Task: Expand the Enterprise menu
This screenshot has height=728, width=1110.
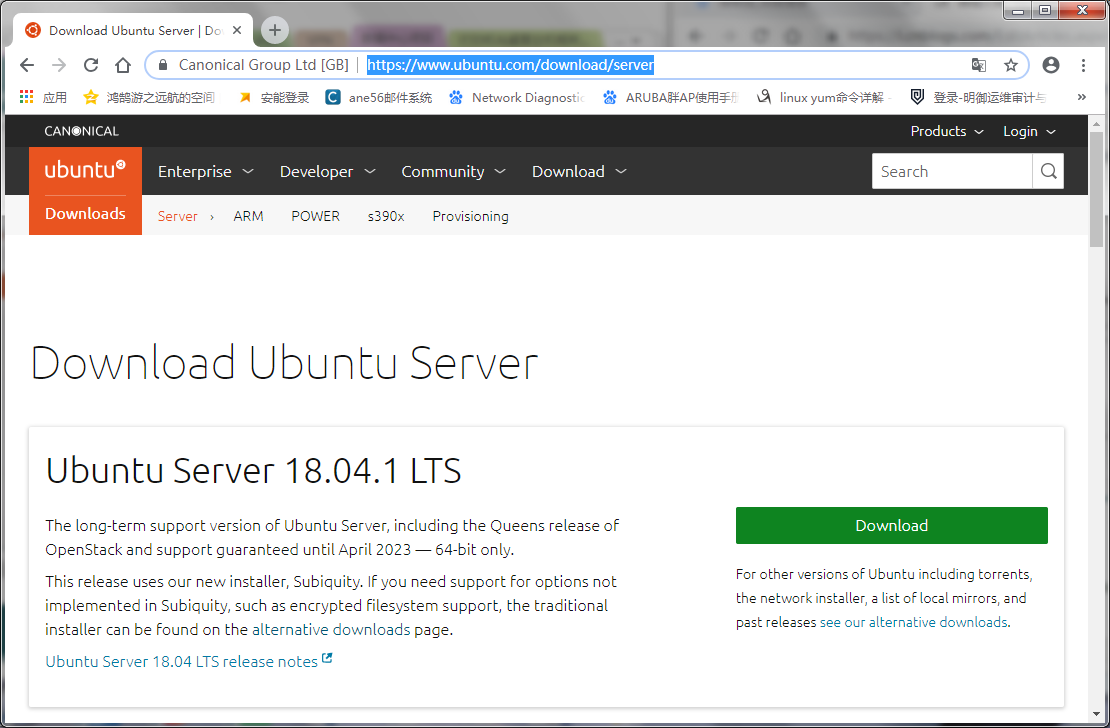Action: pos(205,171)
